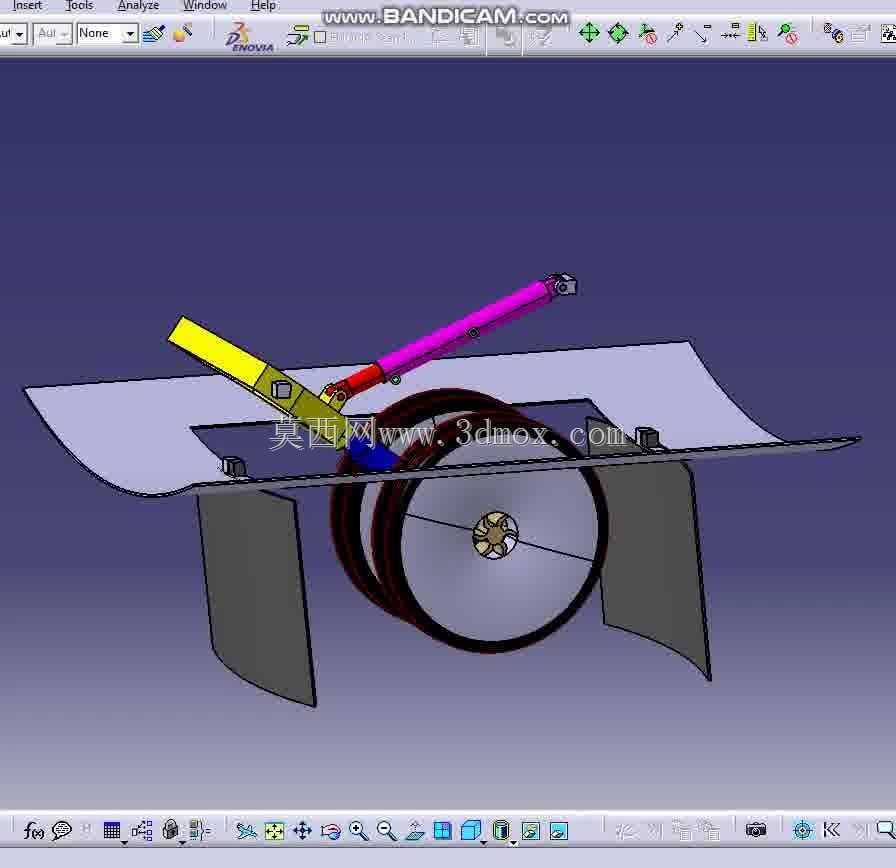Click the tree structure icon
The height and width of the screenshot is (868, 896).
[142, 830]
